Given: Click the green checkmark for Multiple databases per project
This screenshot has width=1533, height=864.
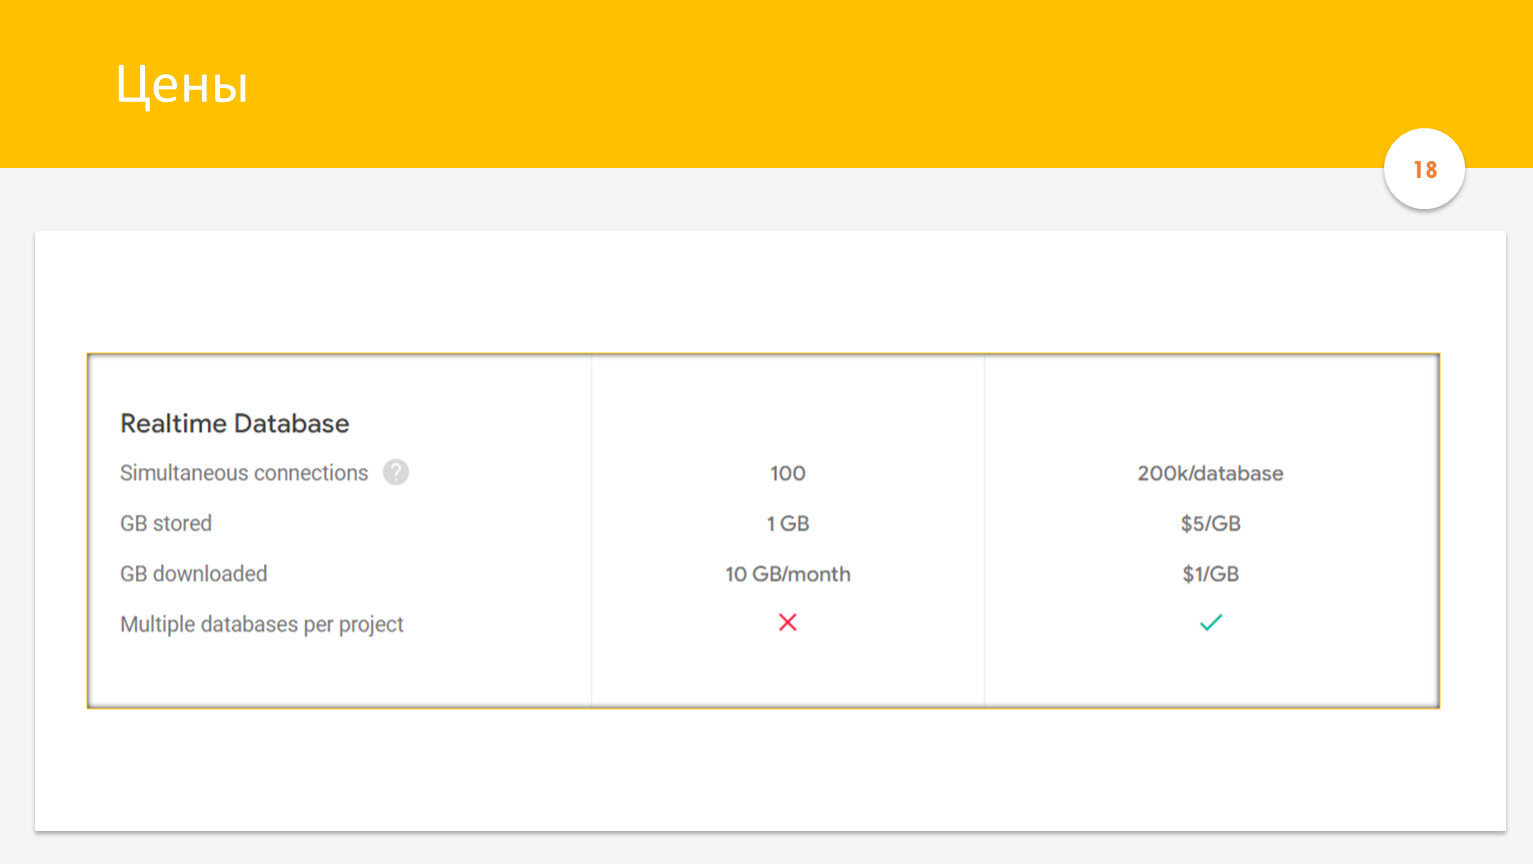Looking at the screenshot, I should [1211, 623].
